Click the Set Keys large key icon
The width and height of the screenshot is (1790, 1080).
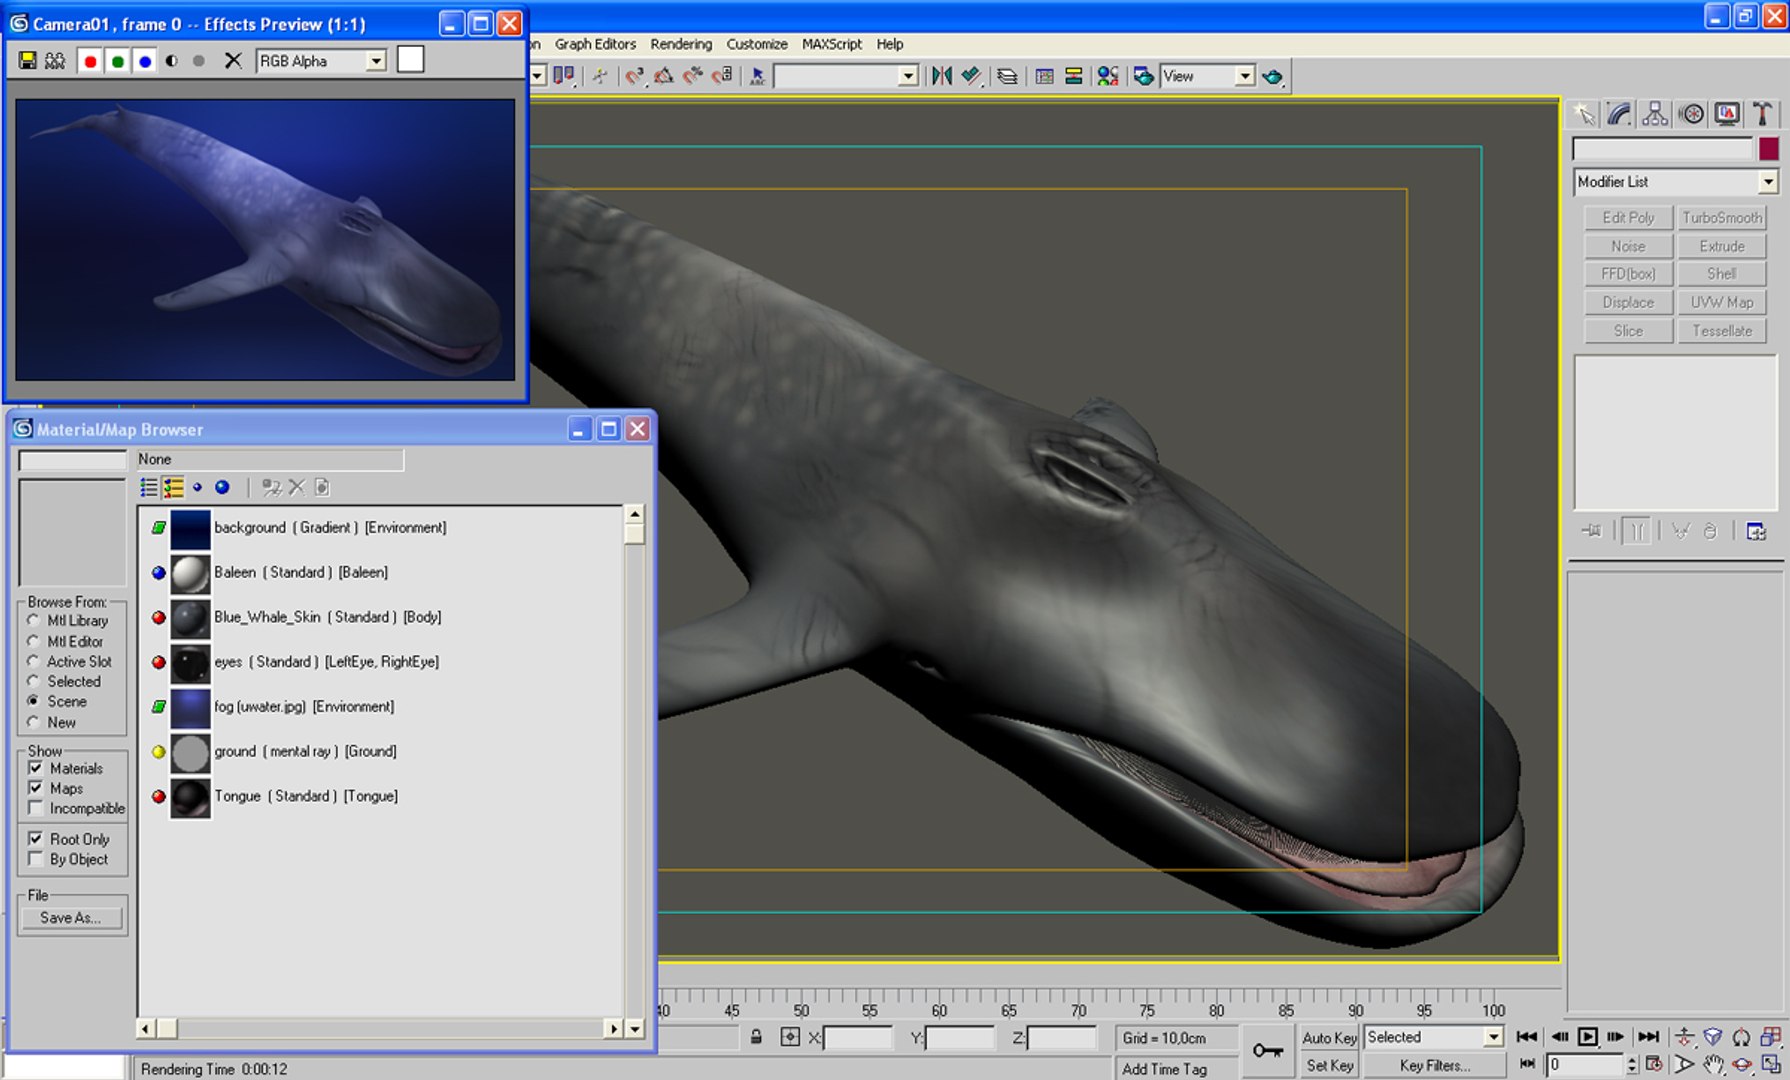(1267, 1051)
